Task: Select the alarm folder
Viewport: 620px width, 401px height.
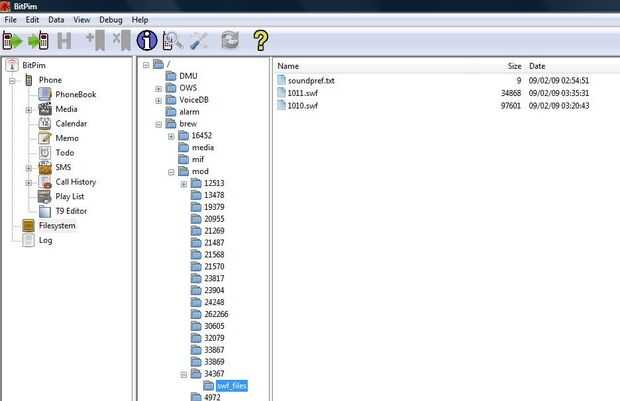Action: [x=189, y=112]
